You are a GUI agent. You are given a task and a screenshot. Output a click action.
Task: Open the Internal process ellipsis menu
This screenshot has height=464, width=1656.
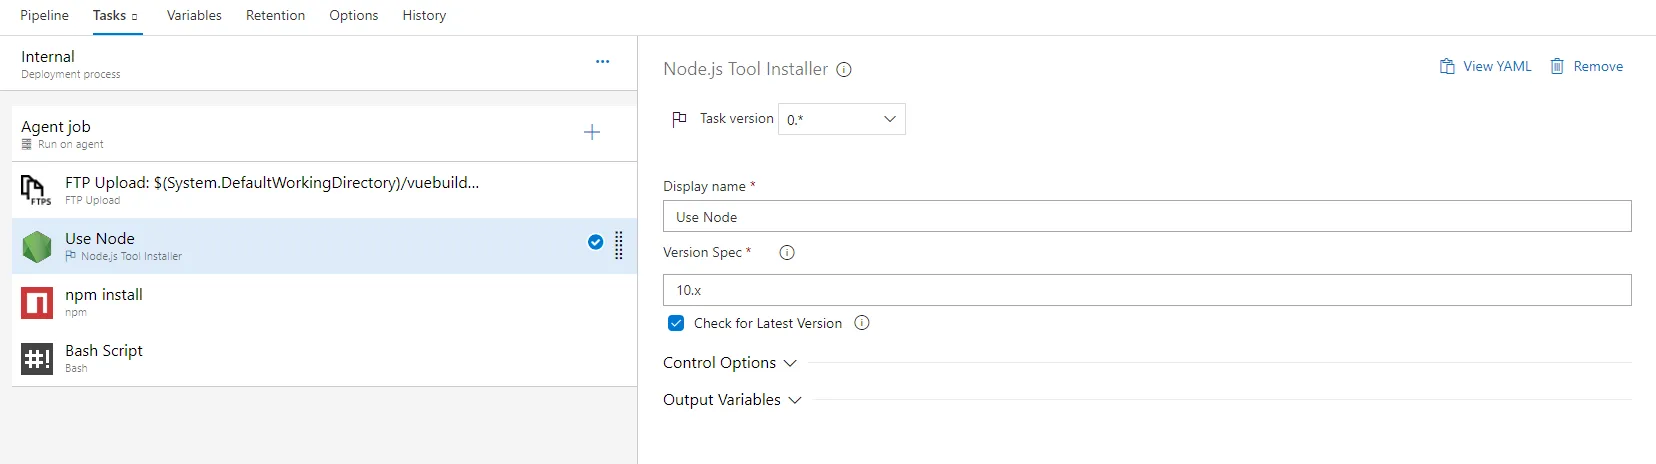point(602,62)
